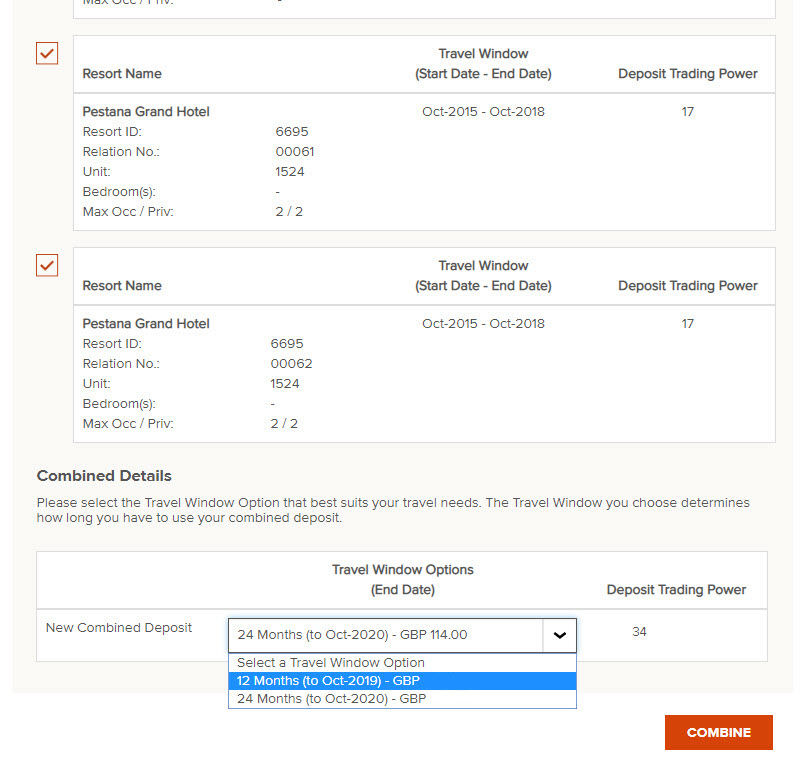Click 'Oct-2015 - Oct-2018' in the 00062 deposit card
The width and height of the screenshot is (806, 780).
click(483, 323)
